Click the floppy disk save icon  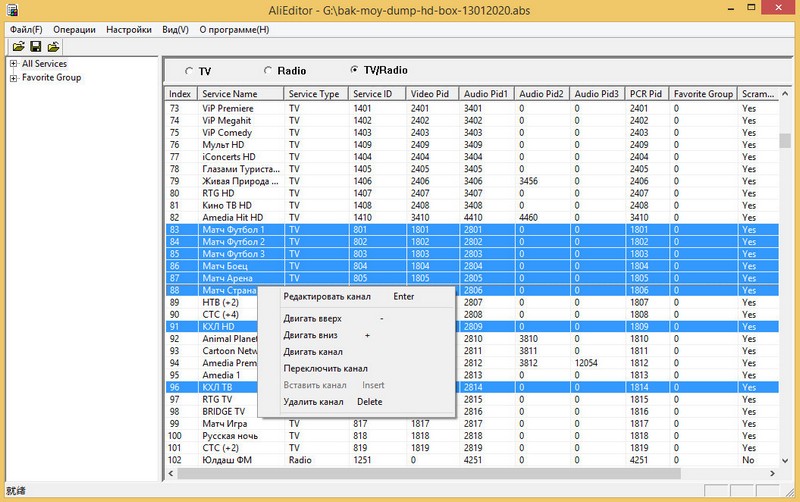coord(36,47)
